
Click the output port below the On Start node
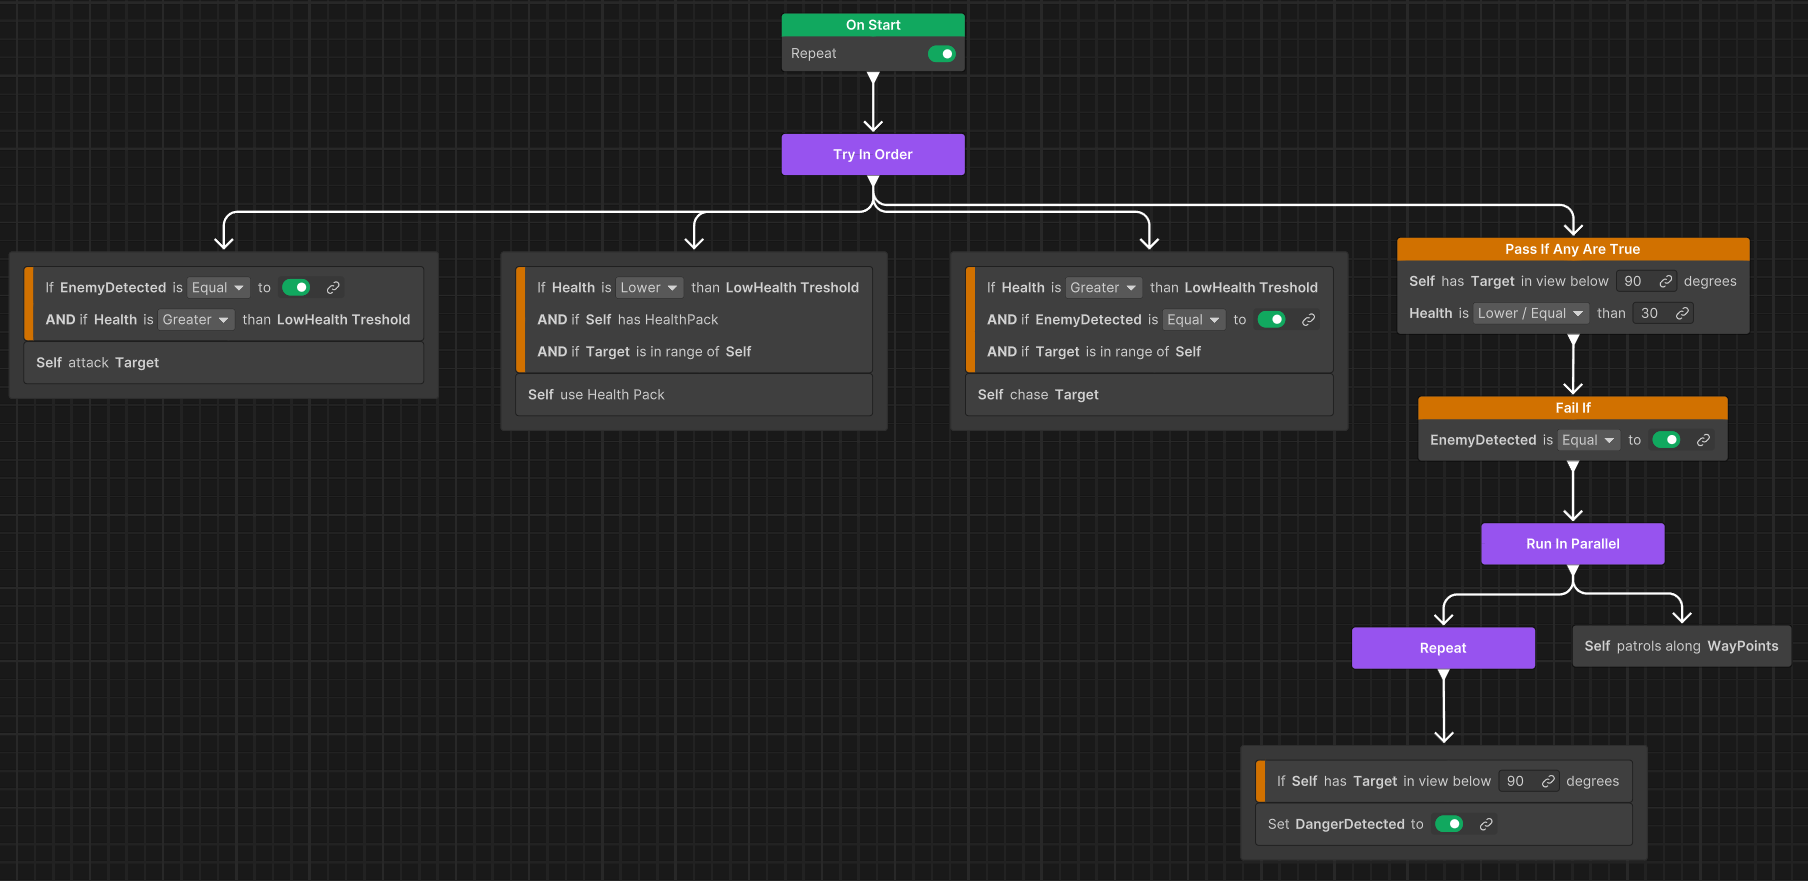pyautogui.click(x=873, y=78)
